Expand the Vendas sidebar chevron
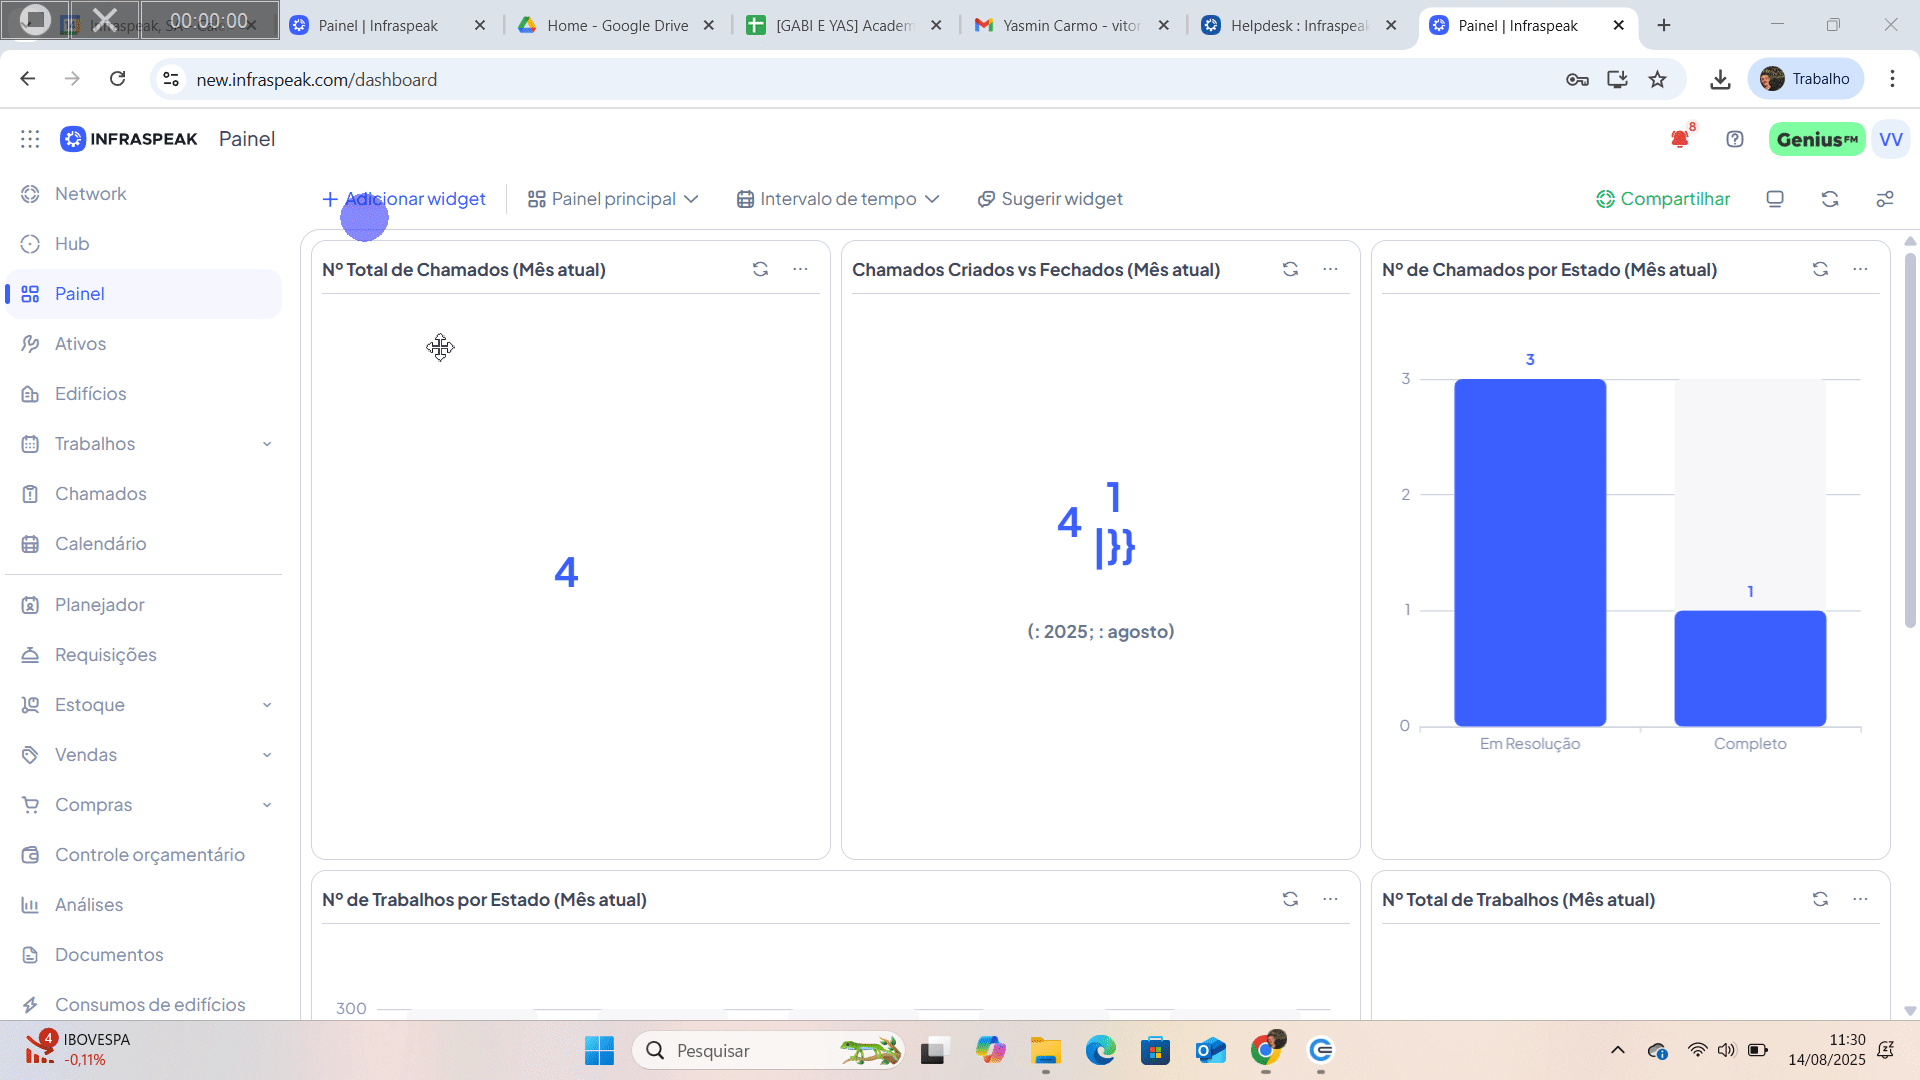1920x1080 pixels. pyautogui.click(x=267, y=755)
